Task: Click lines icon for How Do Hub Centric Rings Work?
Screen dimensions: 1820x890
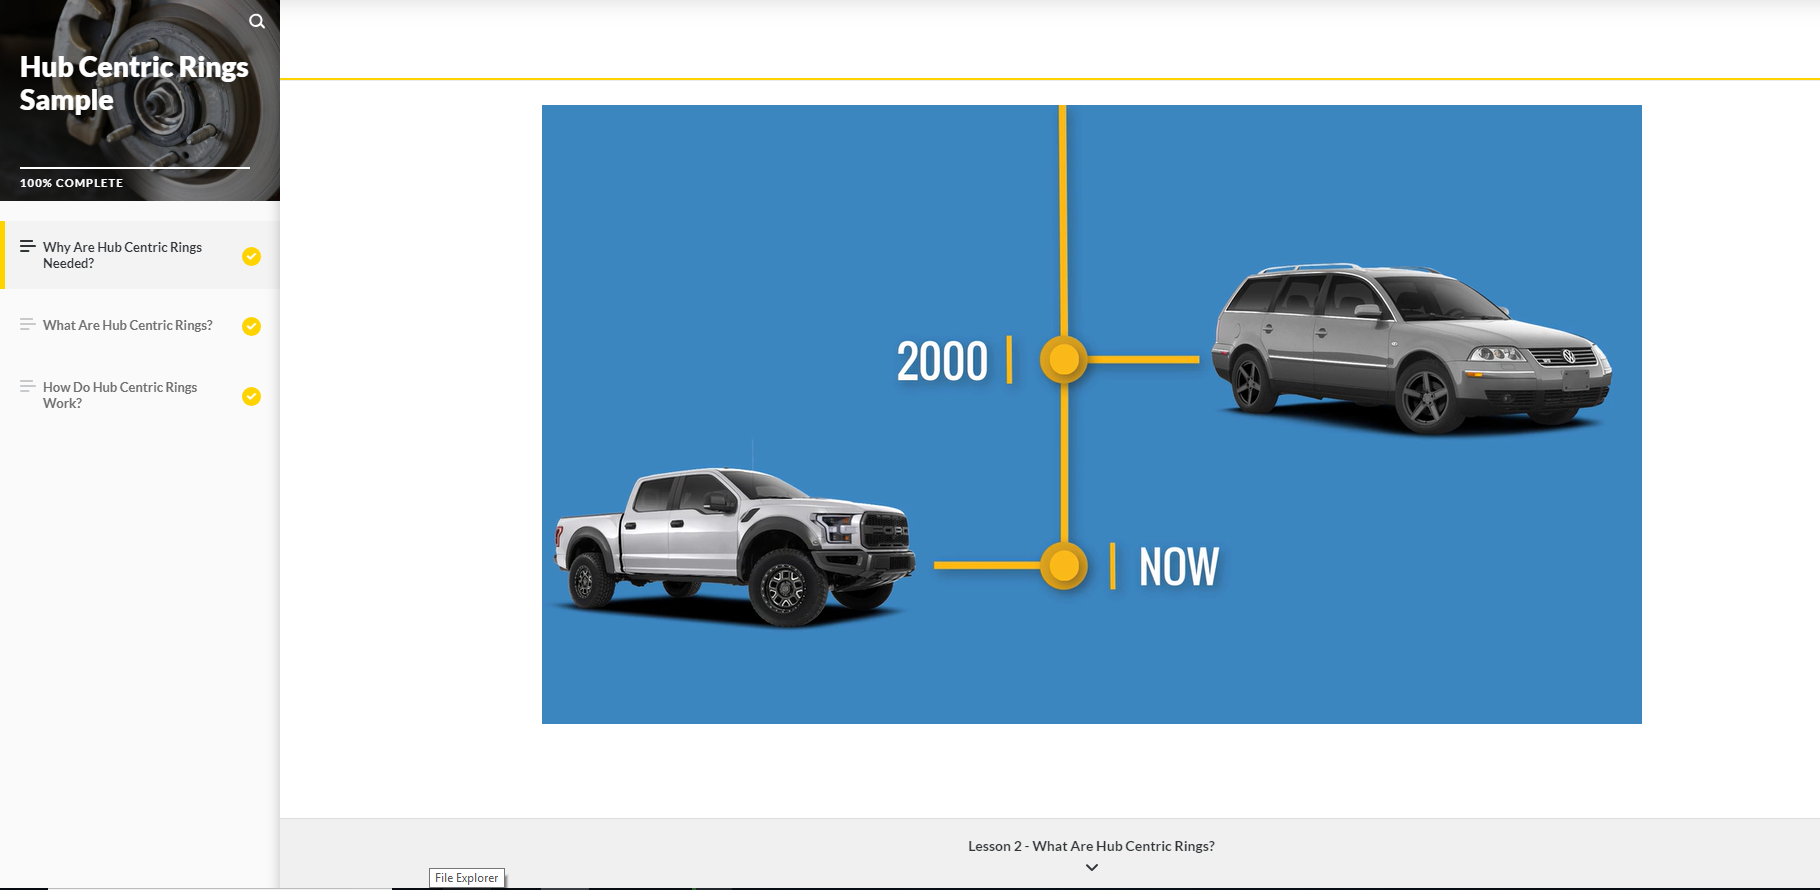Action: (28, 386)
